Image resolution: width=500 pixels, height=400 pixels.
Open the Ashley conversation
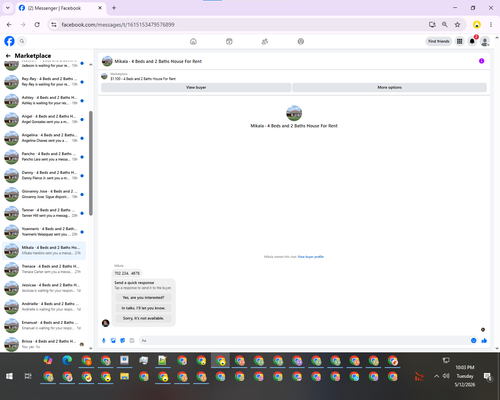[44, 100]
